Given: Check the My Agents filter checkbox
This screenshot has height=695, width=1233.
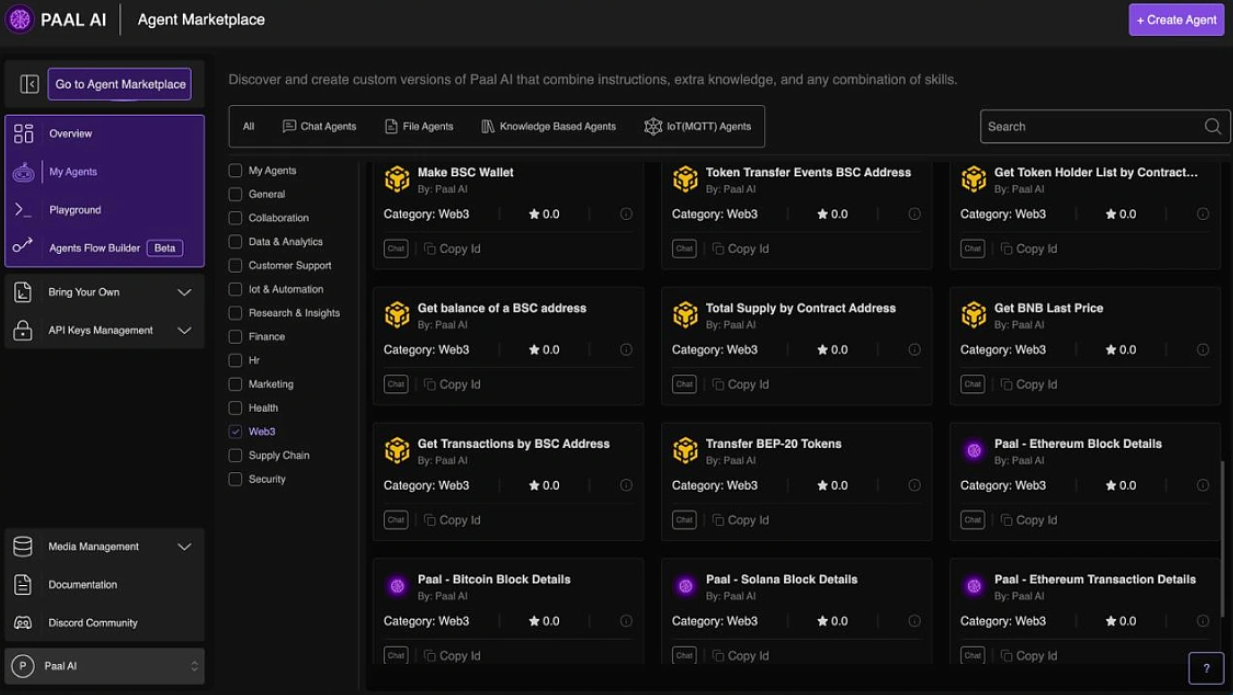Looking at the screenshot, I should pos(235,170).
